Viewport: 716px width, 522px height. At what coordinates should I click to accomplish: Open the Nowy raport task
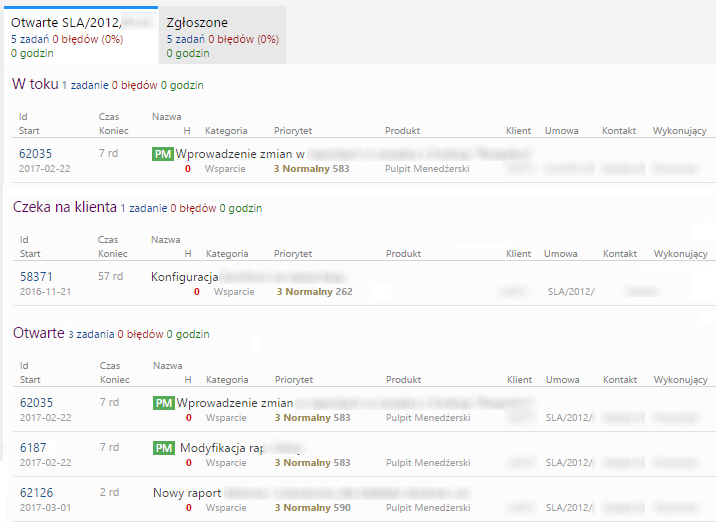[x=187, y=493]
